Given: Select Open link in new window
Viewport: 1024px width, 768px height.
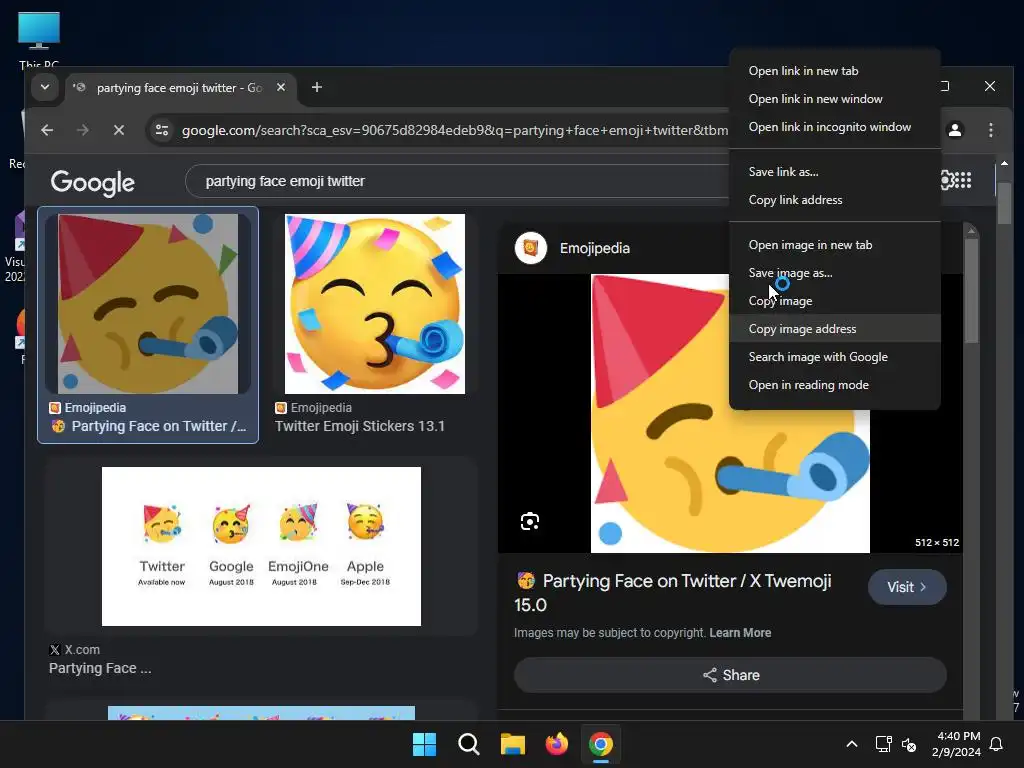Looking at the screenshot, I should click(x=815, y=99).
